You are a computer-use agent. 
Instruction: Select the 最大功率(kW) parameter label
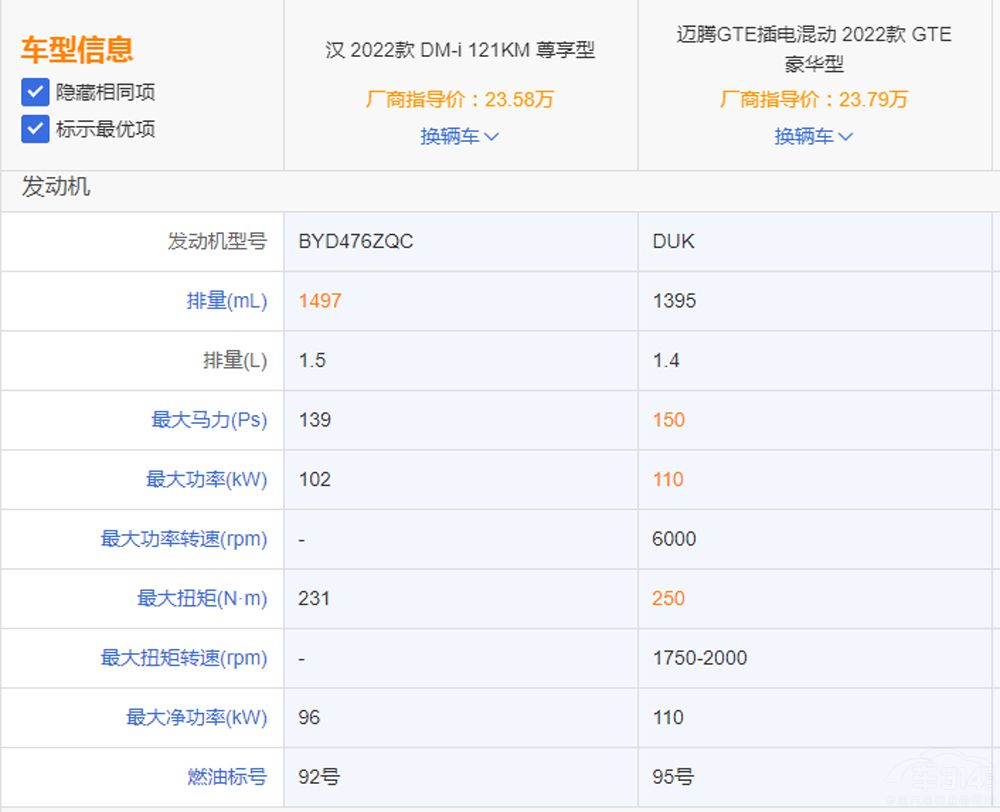[206, 479]
